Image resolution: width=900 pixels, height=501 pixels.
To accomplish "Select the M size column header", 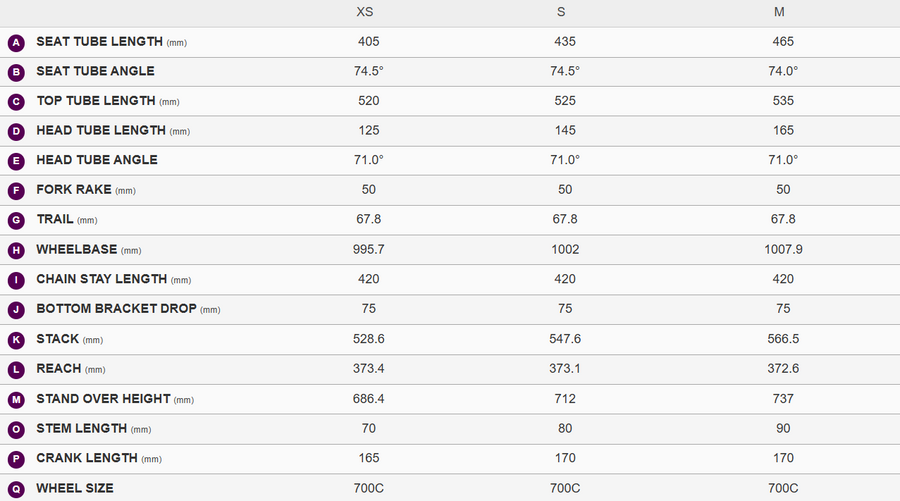I will (x=779, y=12).
